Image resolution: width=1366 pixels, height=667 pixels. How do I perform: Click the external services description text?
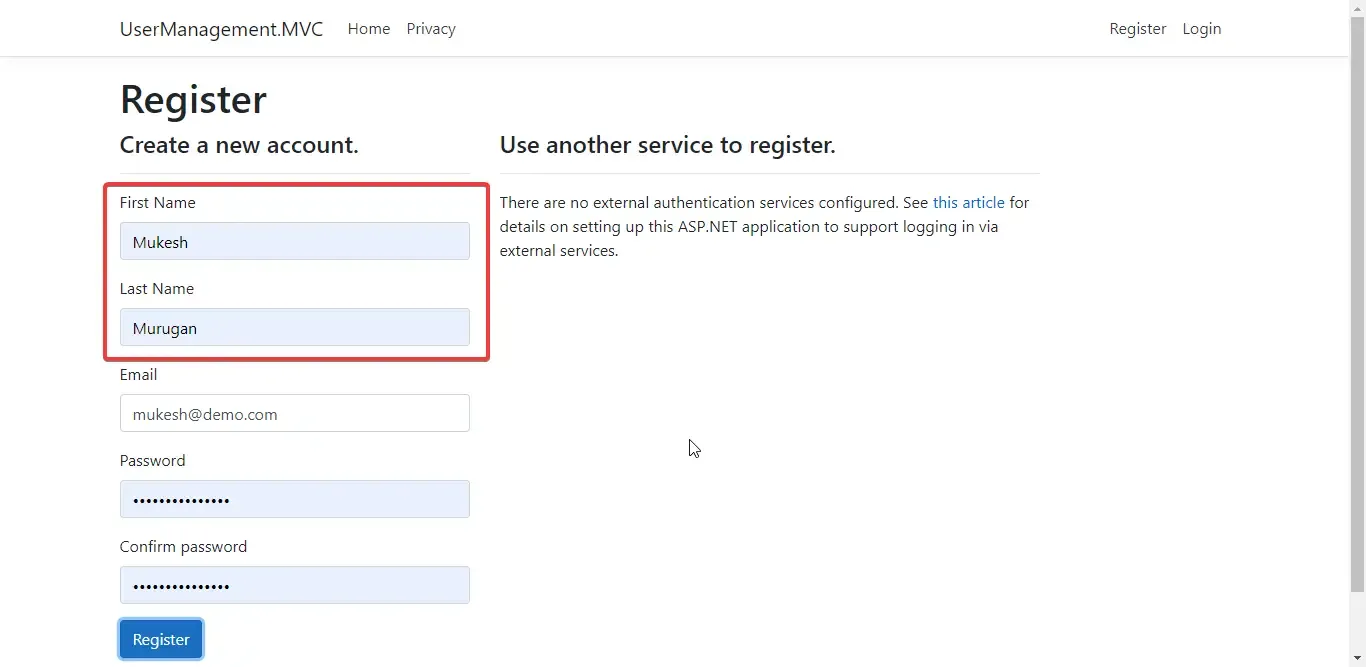[764, 226]
